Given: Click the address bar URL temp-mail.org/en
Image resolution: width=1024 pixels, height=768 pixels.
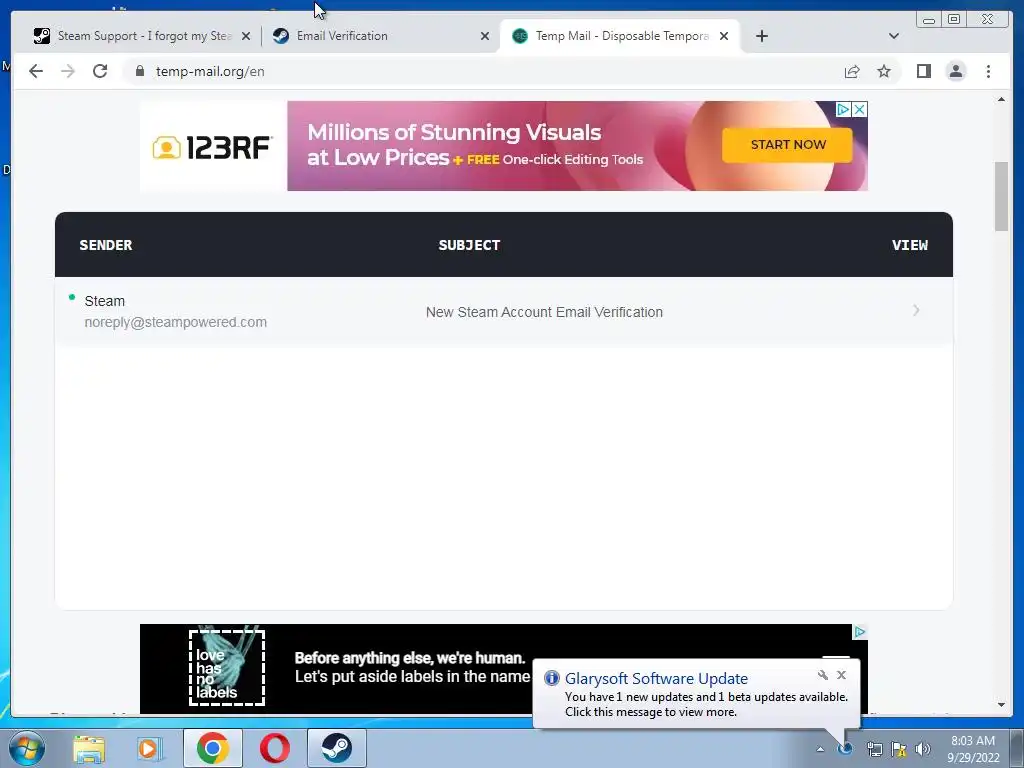Looking at the screenshot, I should [210, 72].
